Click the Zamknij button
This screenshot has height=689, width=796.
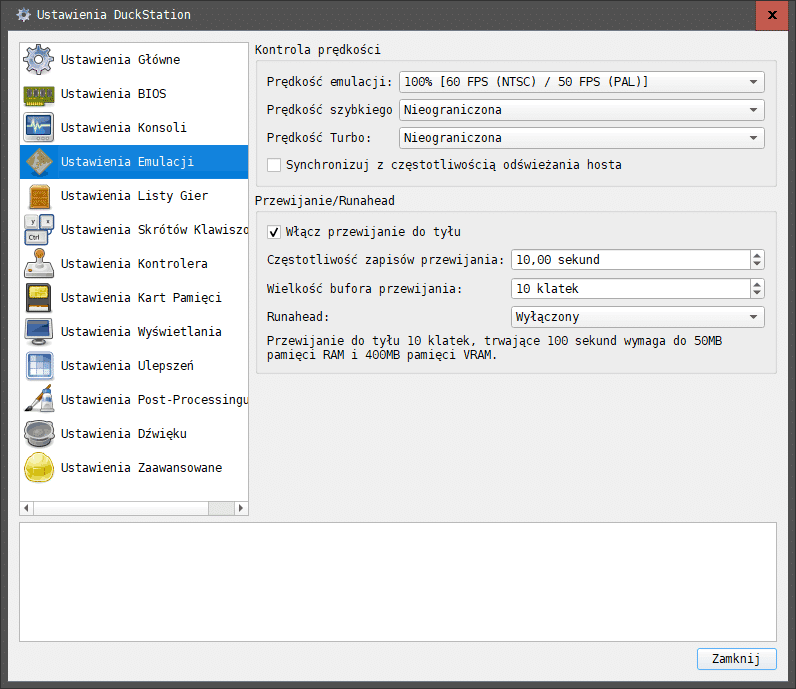(x=737, y=659)
